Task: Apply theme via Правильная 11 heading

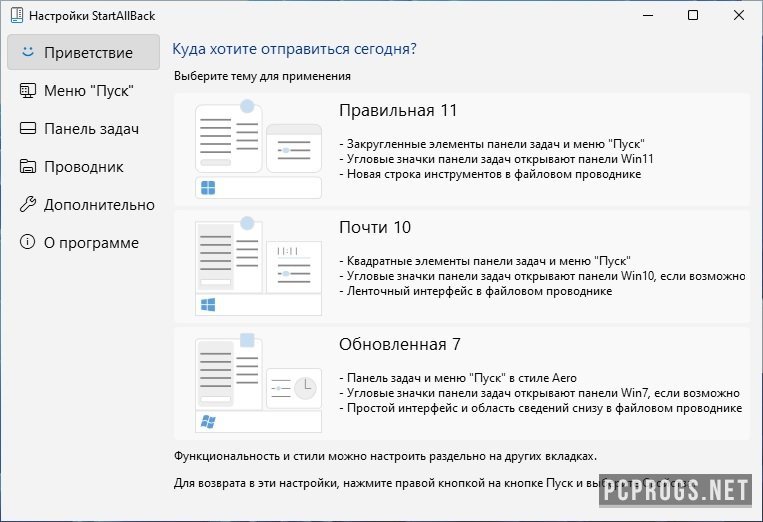Action: 398,110
